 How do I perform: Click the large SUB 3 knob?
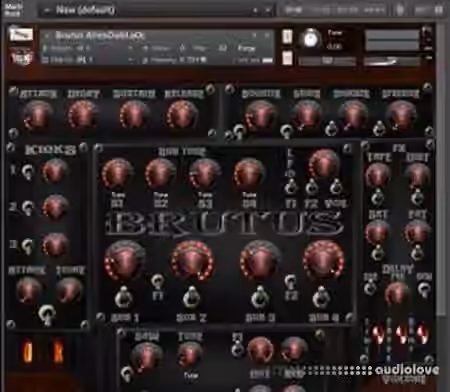point(260,261)
